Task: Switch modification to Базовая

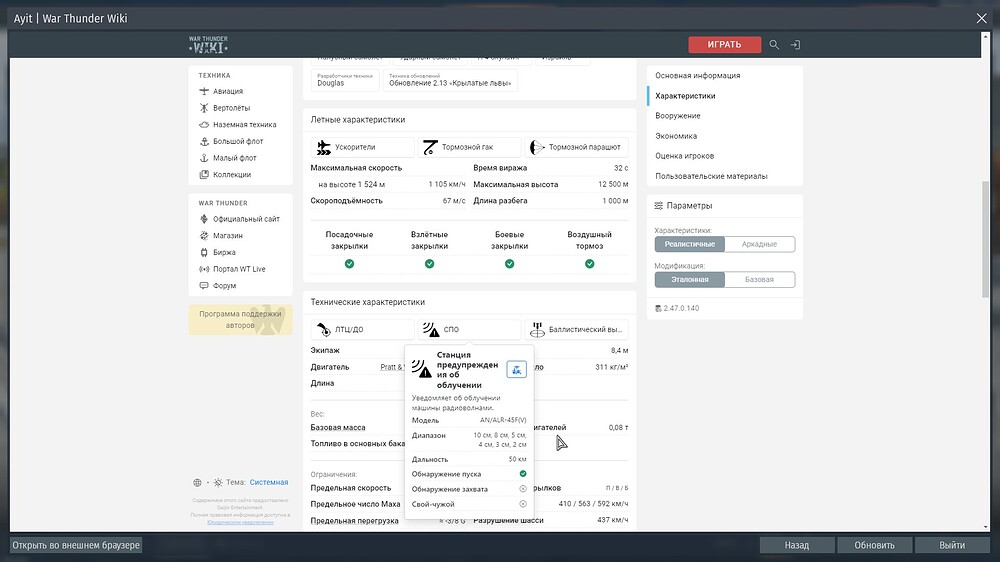Action: pyautogui.click(x=759, y=279)
